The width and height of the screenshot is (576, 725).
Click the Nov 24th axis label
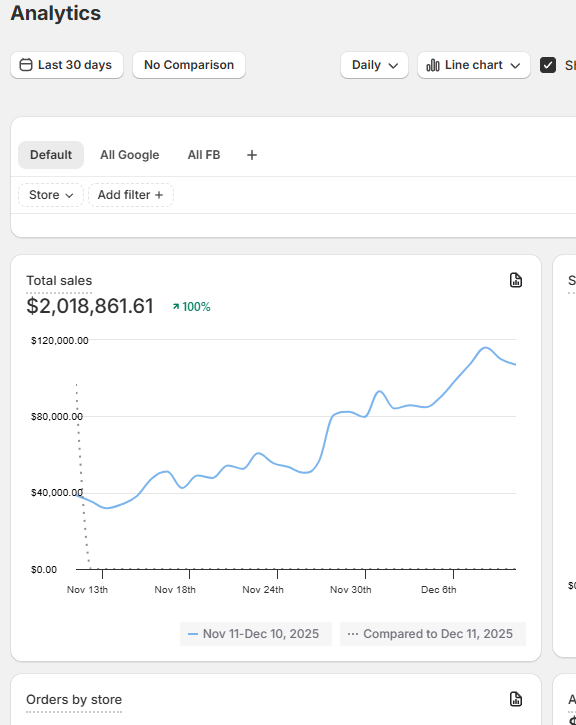tap(263, 590)
